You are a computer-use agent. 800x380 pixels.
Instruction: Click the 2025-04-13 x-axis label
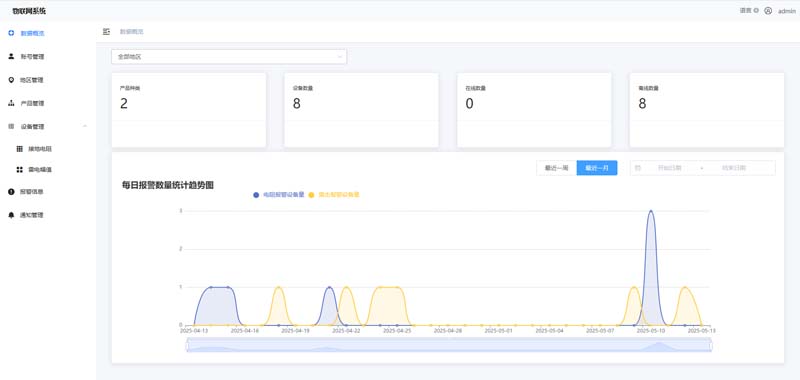(194, 331)
